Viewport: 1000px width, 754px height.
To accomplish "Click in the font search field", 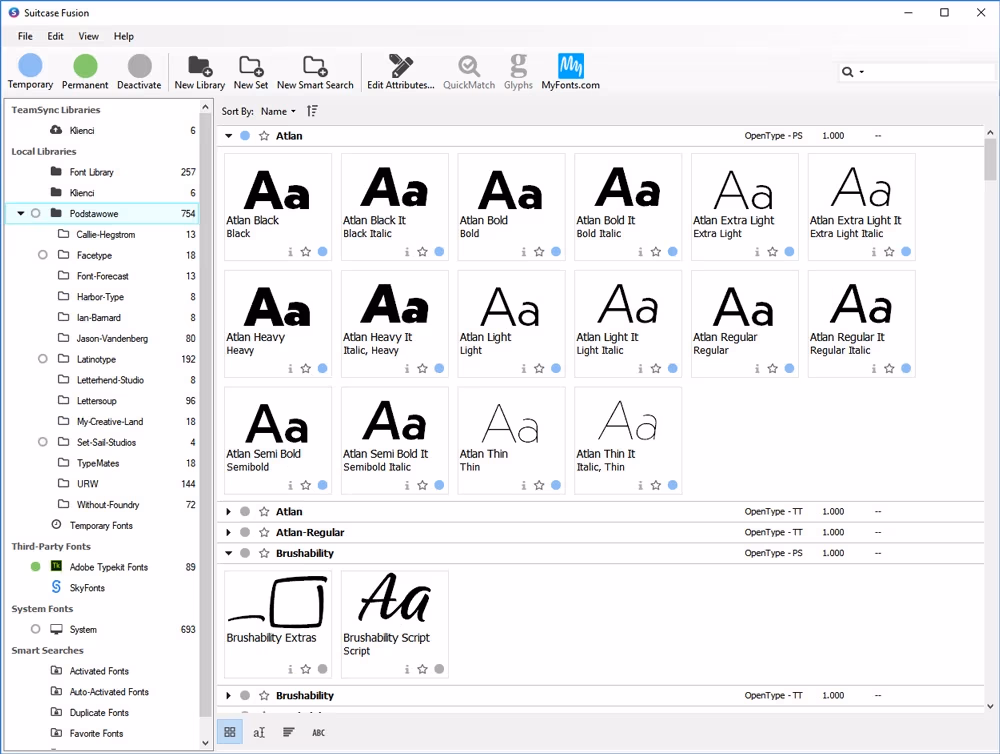I will pos(931,72).
